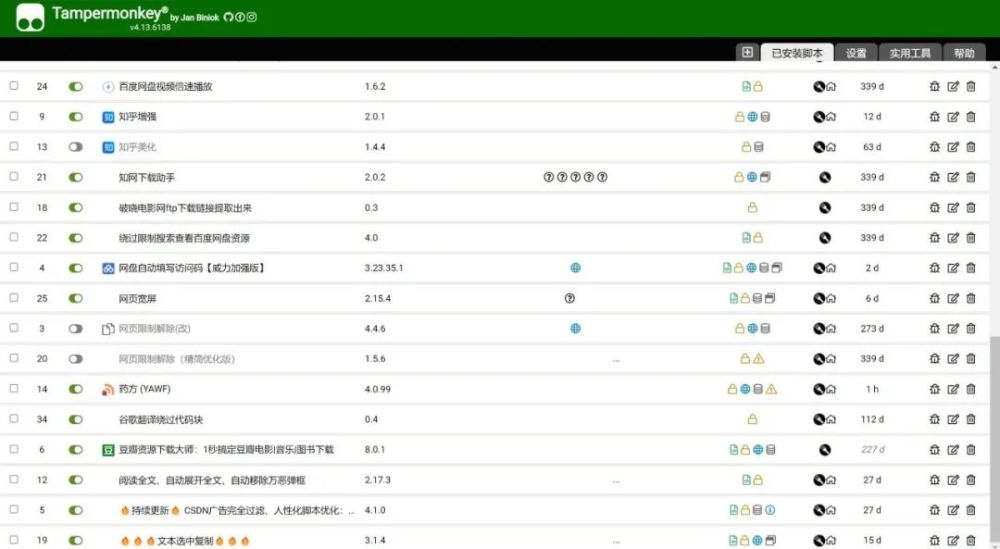
Task: Select checkbox of 药方 (YAWF) row
Action: 14,388
